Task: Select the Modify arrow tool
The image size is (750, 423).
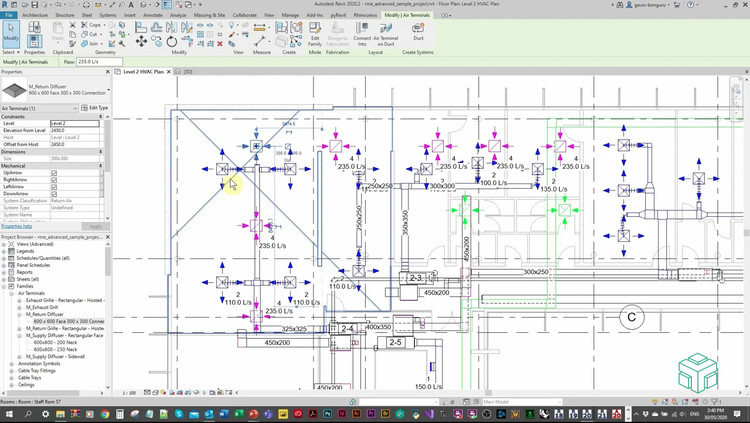Action: [x=11, y=33]
